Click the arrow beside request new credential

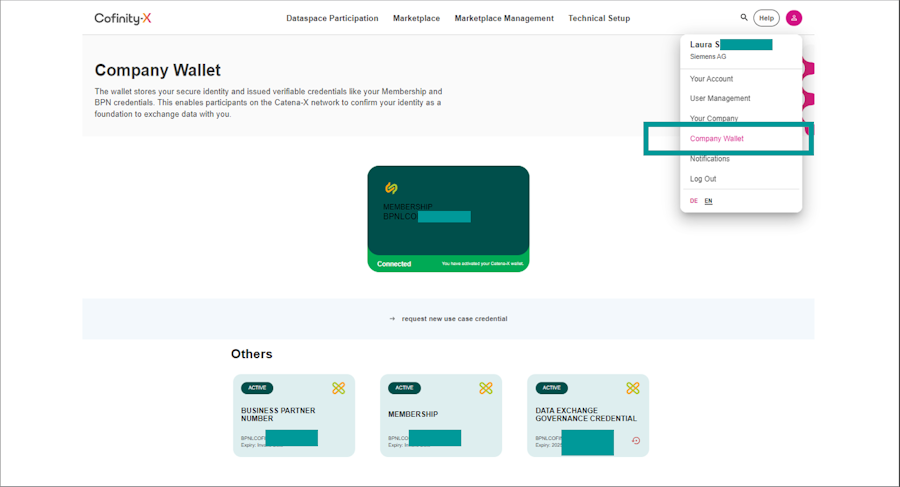392,319
